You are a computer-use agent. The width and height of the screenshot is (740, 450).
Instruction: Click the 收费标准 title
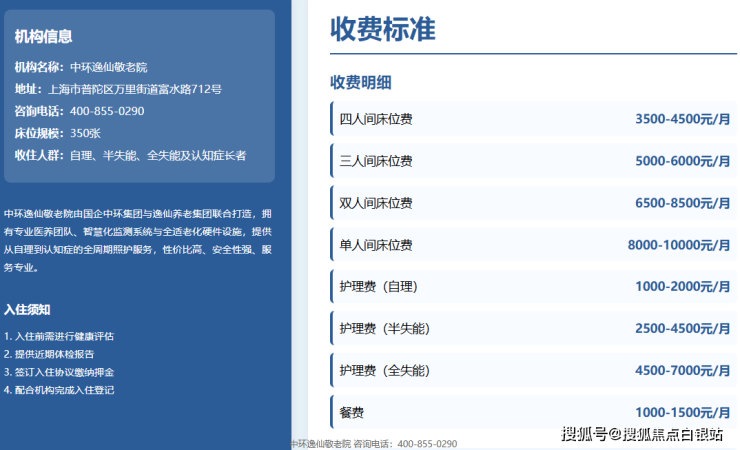(x=383, y=29)
